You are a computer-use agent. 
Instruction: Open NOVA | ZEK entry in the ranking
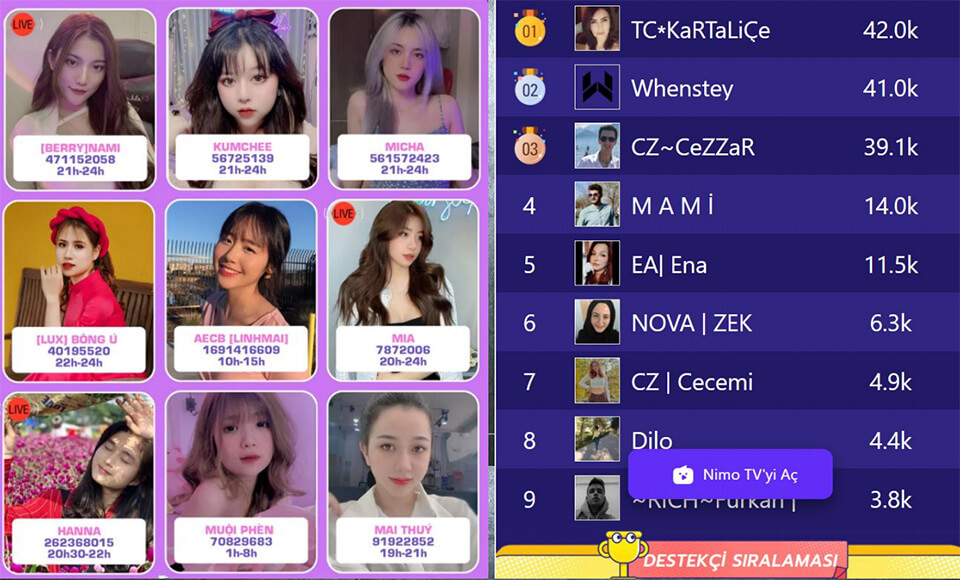click(x=728, y=322)
